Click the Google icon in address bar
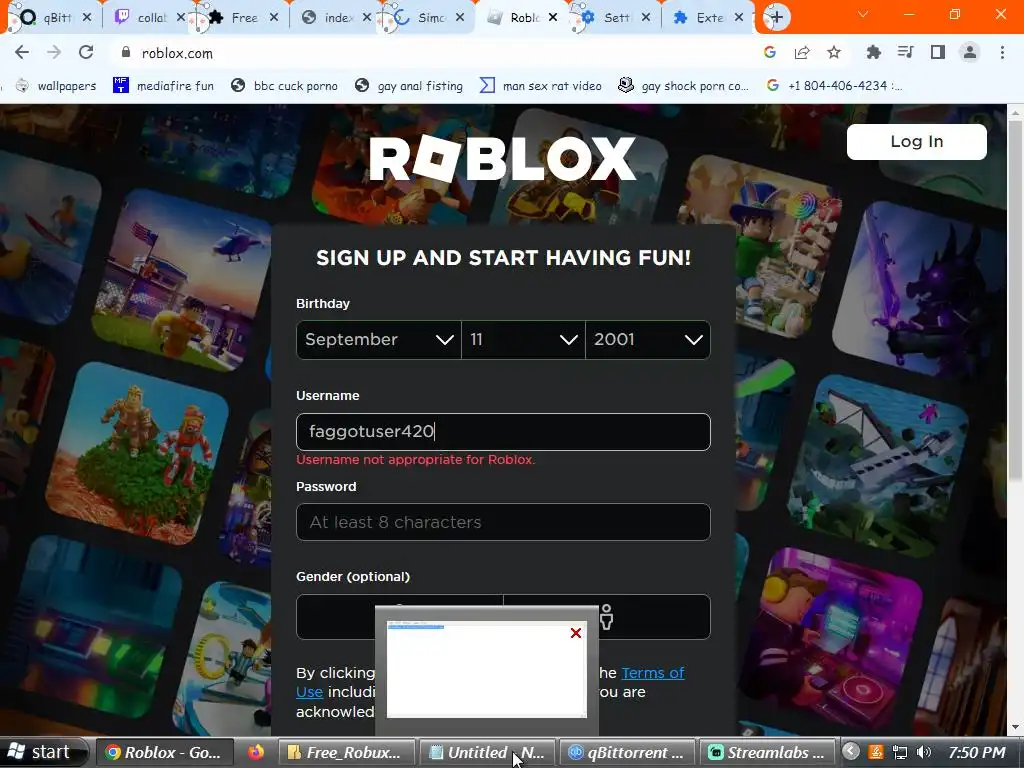This screenshot has height=768, width=1024. (770, 52)
